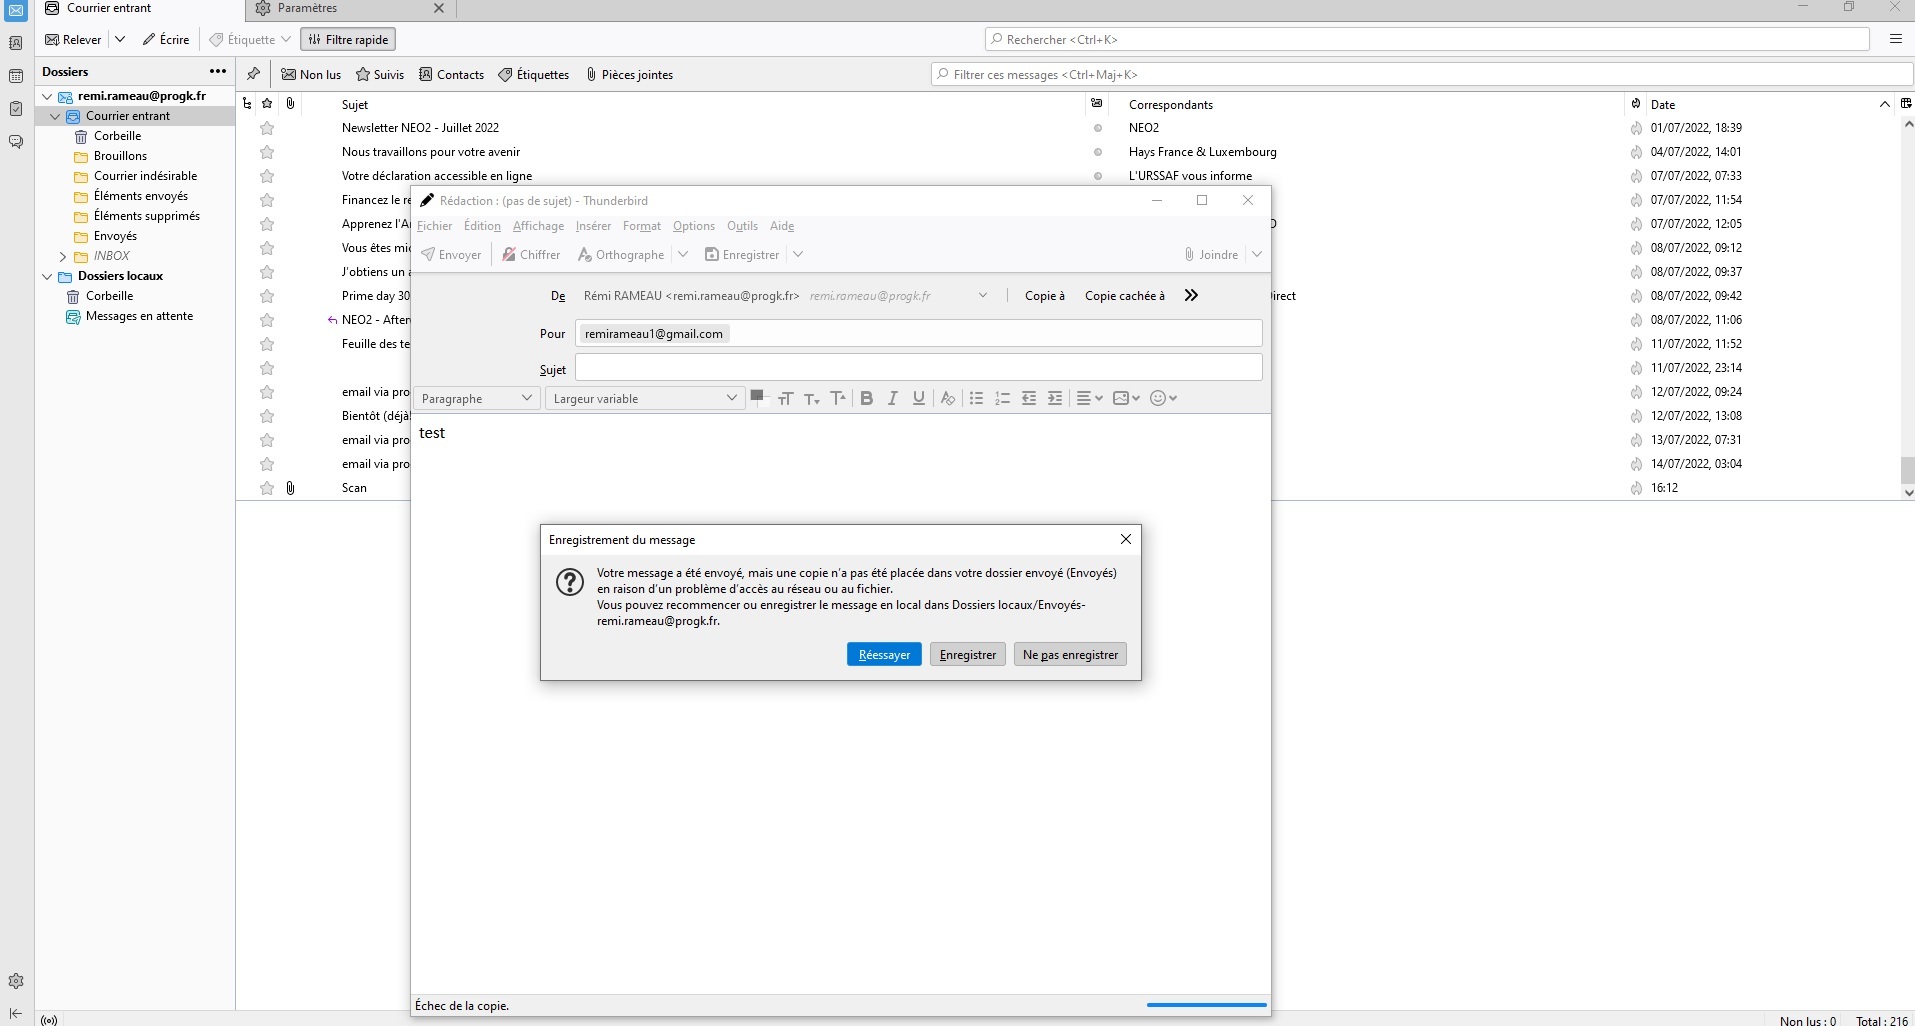This screenshot has width=1915, height=1026.
Task: Enable the Pièces jointes quick filter
Action: [628, 75]
